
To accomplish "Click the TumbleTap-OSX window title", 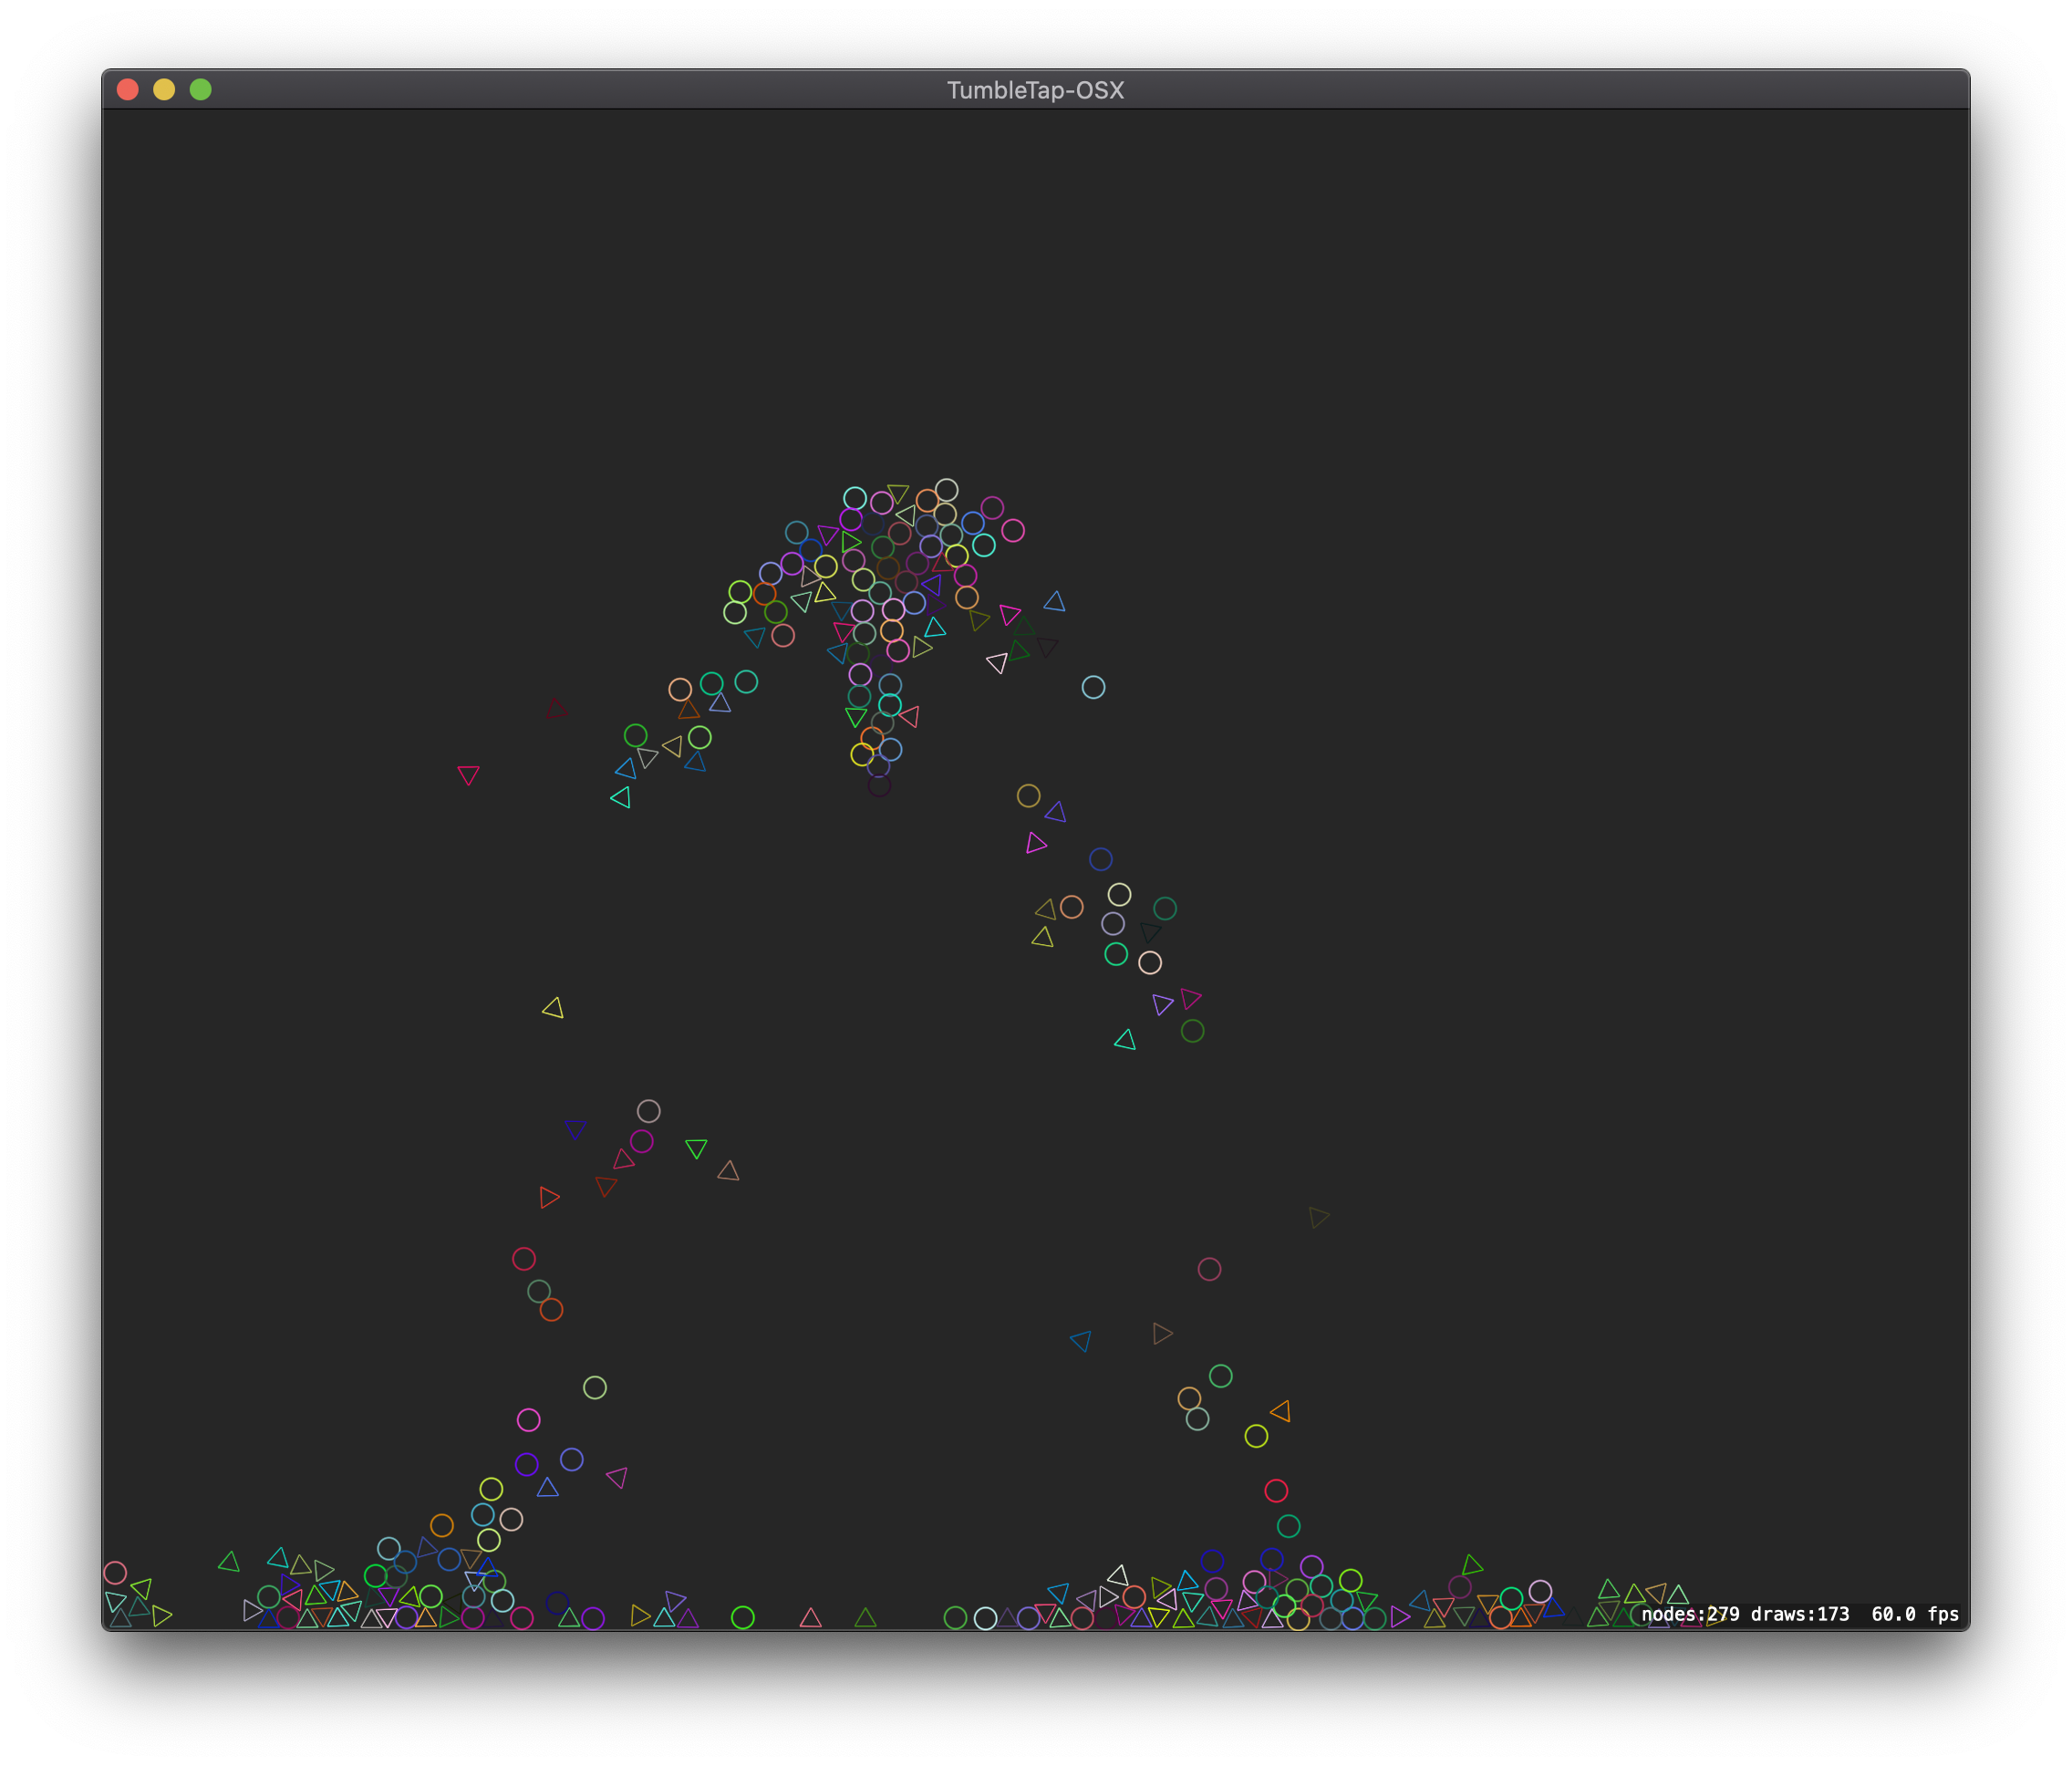I will click(x=1035, y=90).
